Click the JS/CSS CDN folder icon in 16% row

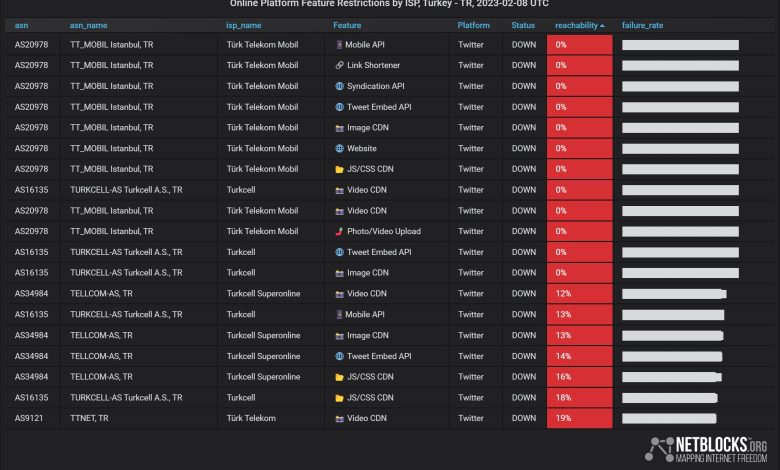click(340, 377)
